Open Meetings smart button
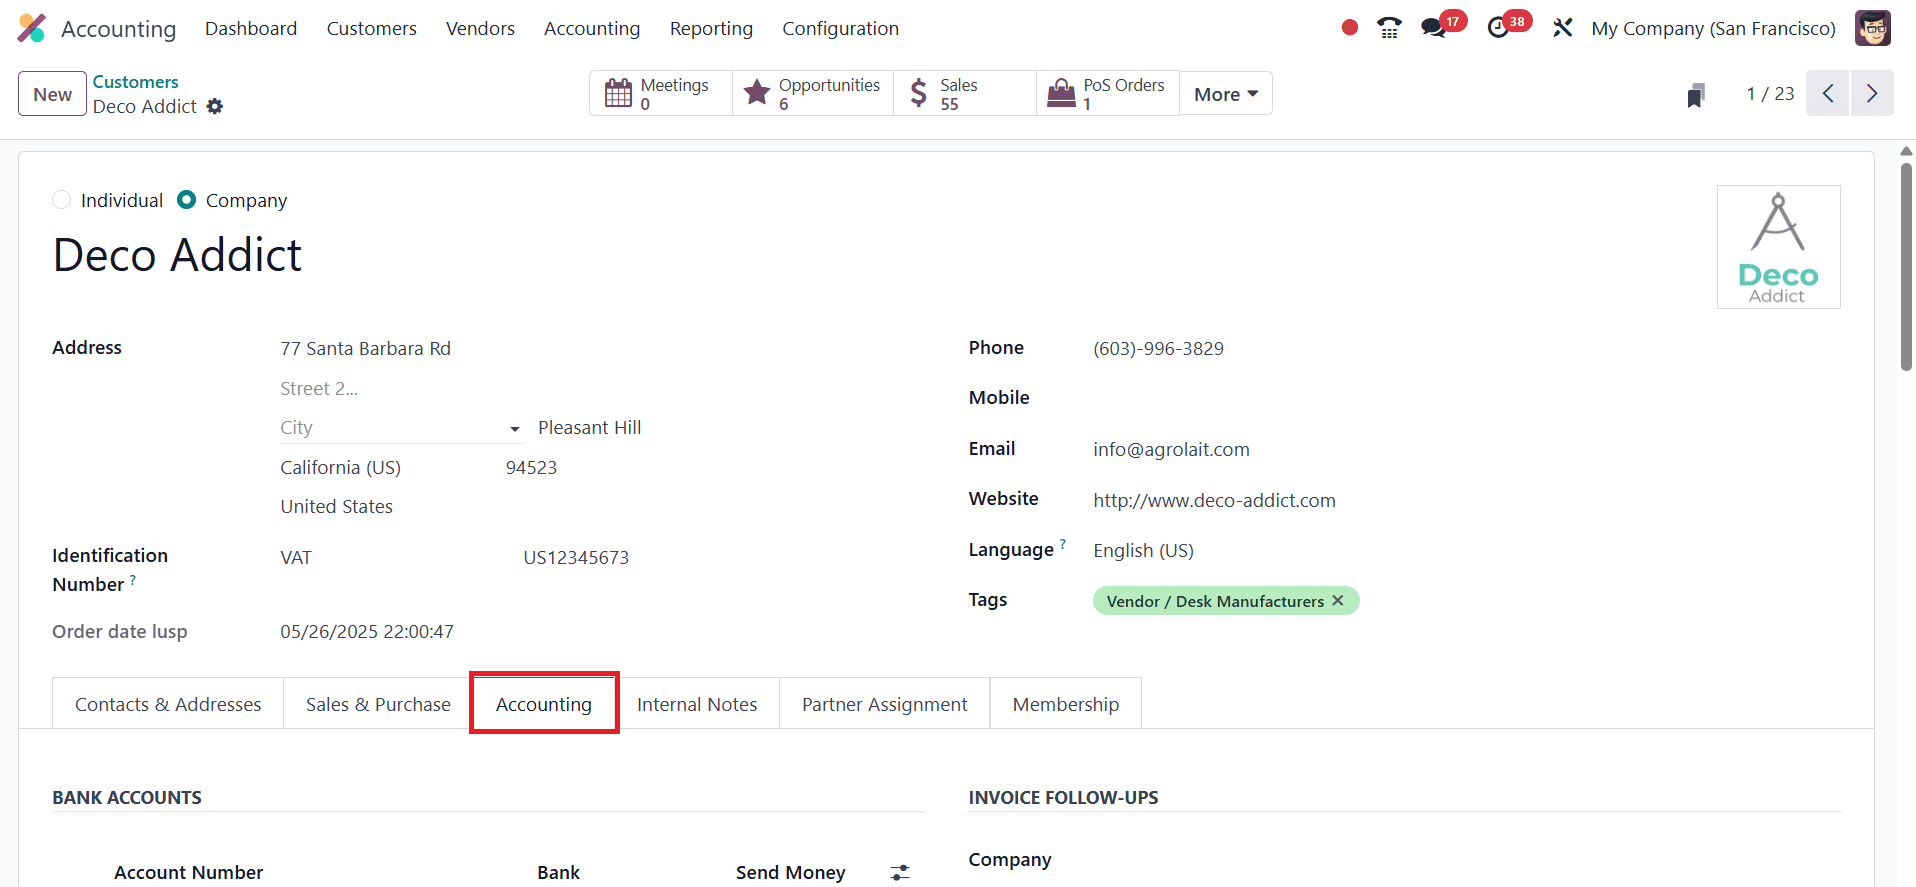 [661, 94]
